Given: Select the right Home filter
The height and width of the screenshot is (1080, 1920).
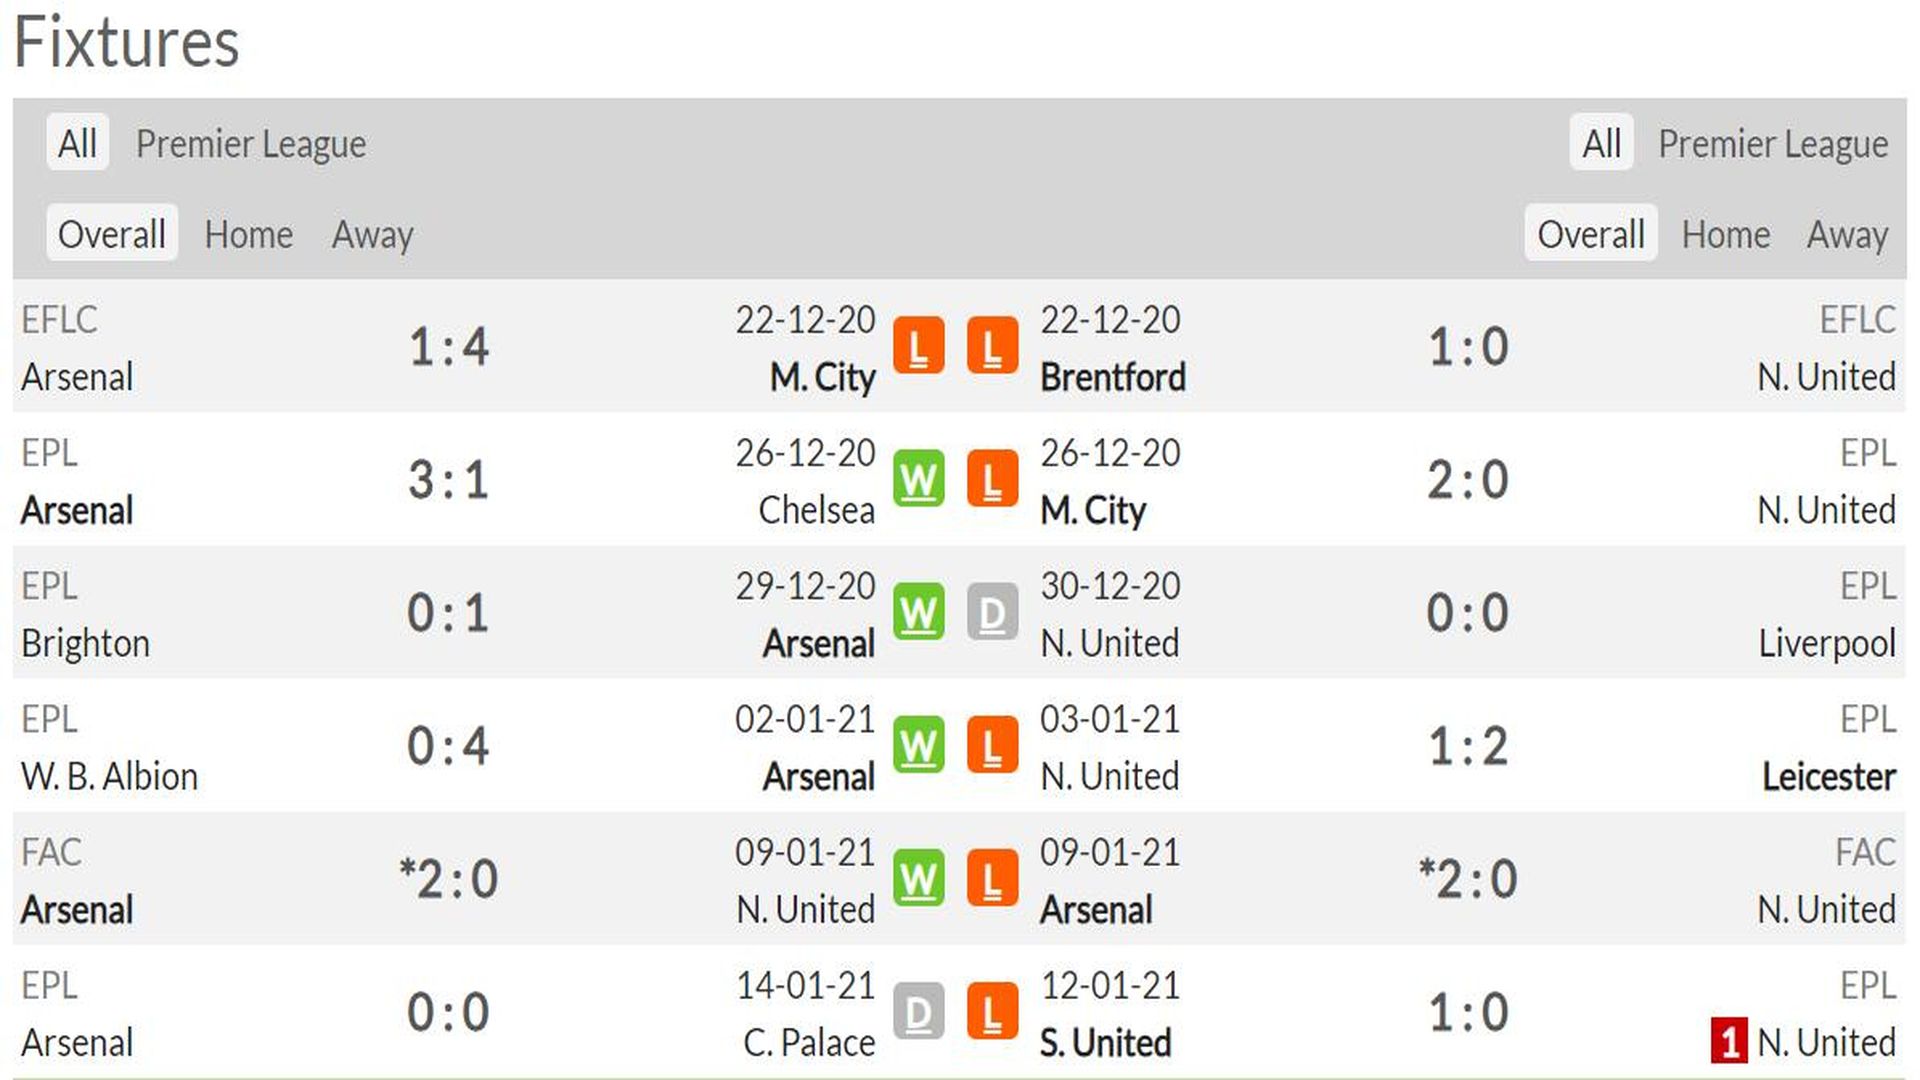Looking at the screenshot, I should pyautogui.click(x=1725, y=234).
